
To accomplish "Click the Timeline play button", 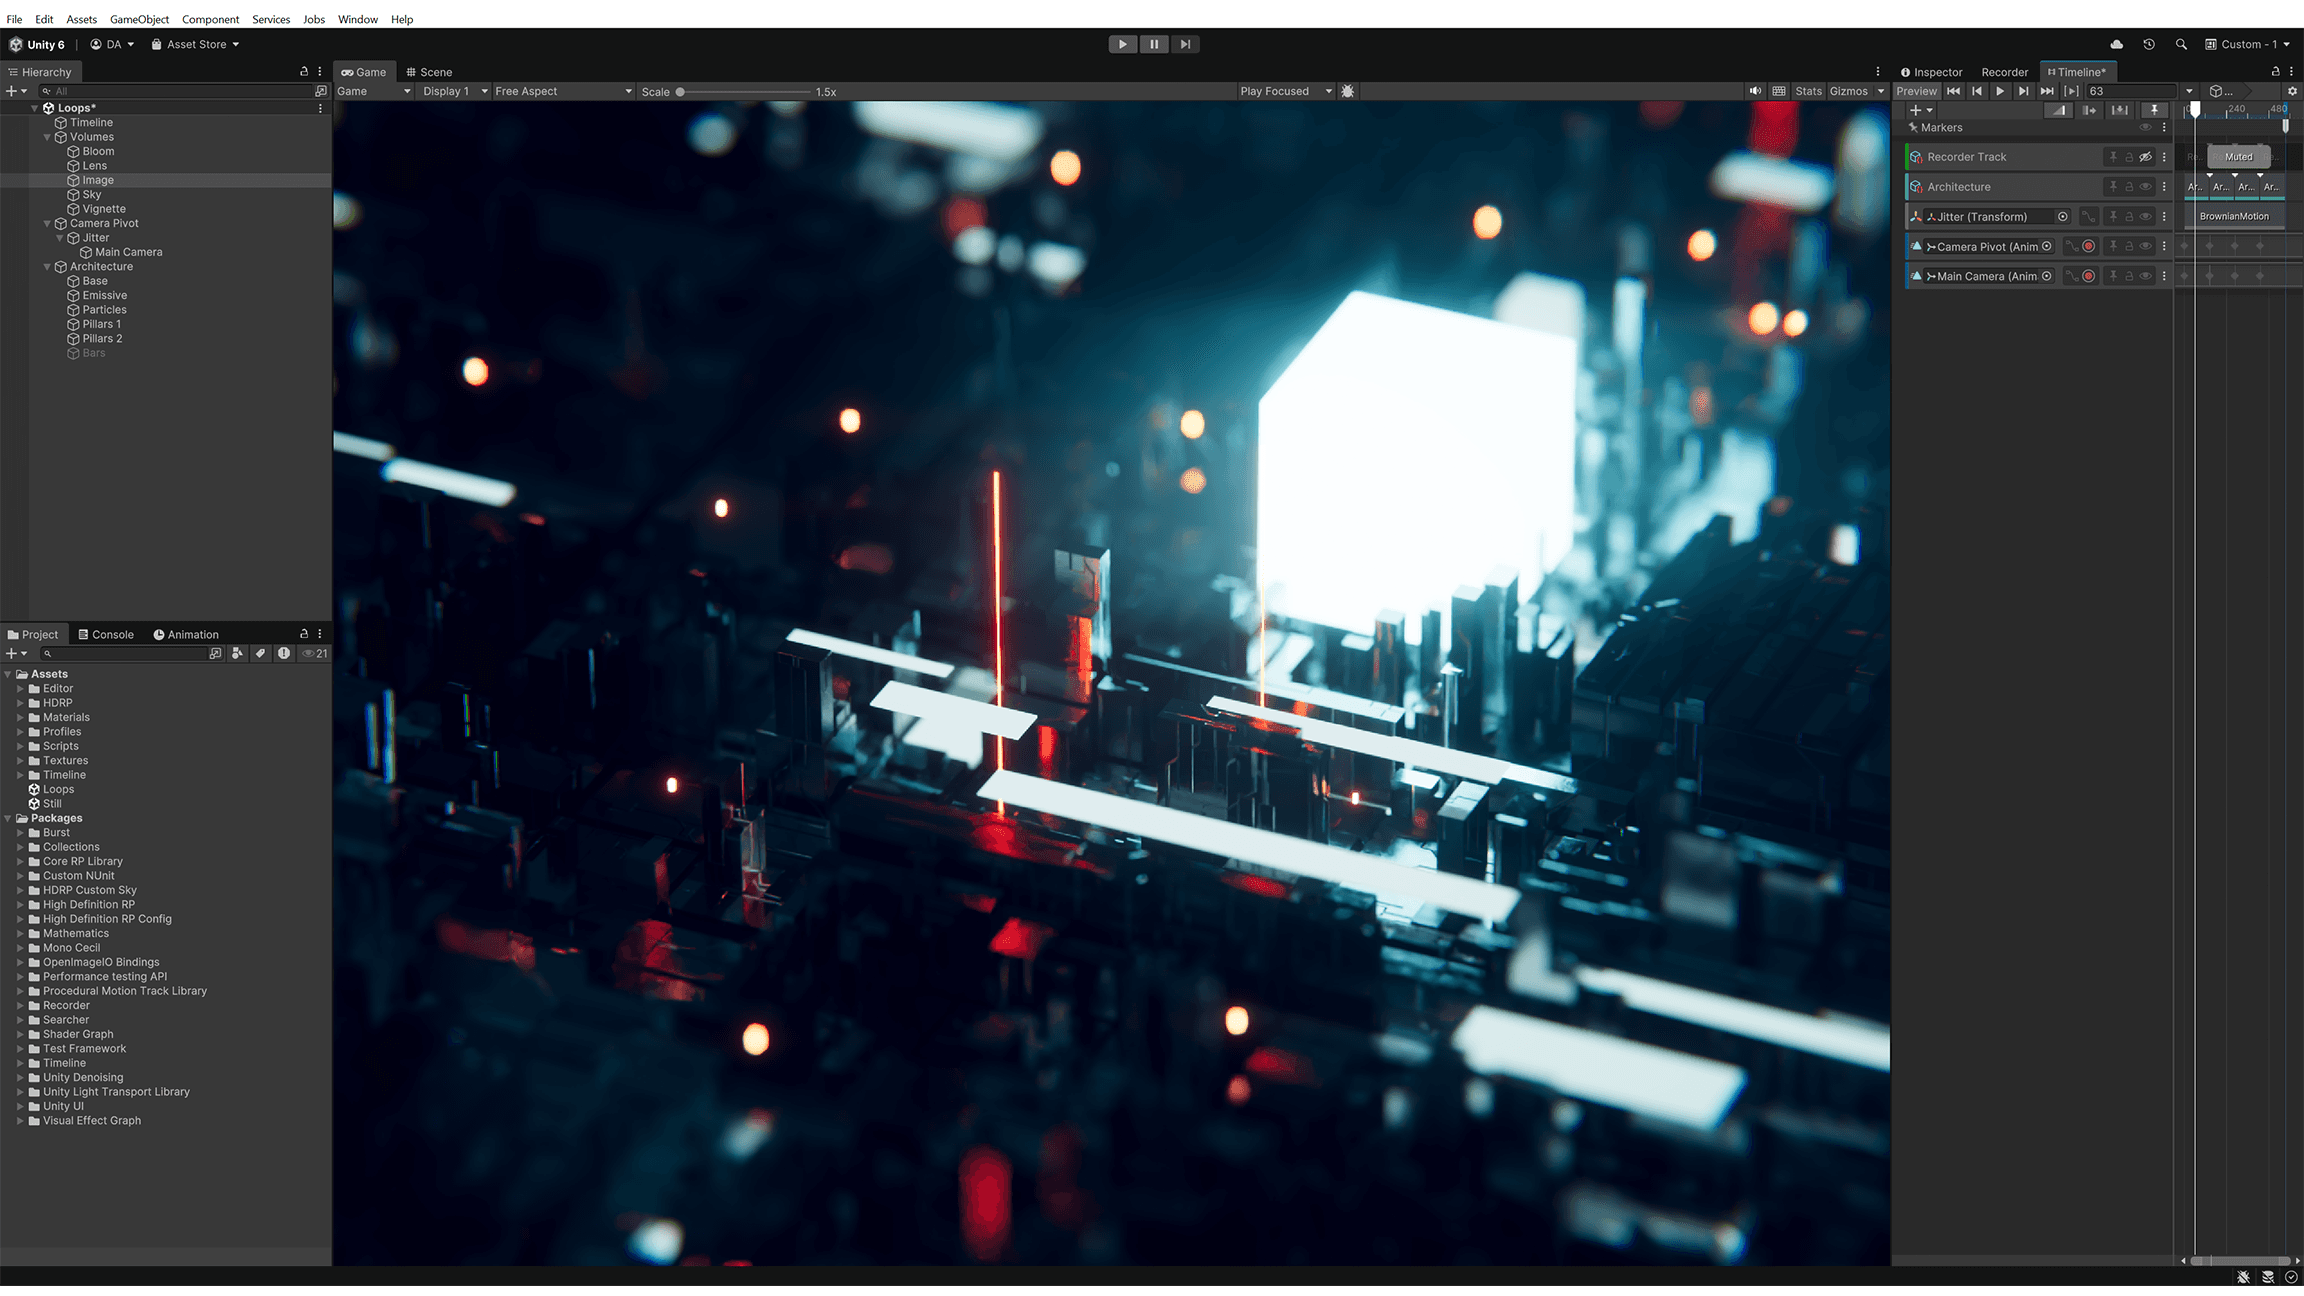I will [x=2000, y=90].
